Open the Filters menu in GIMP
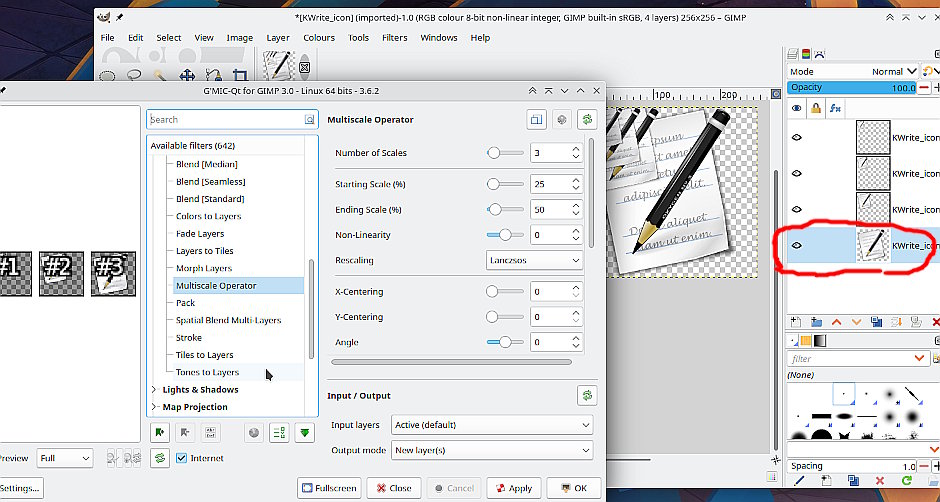The width and height of the screenshot is (940, 502). (394, 38)
